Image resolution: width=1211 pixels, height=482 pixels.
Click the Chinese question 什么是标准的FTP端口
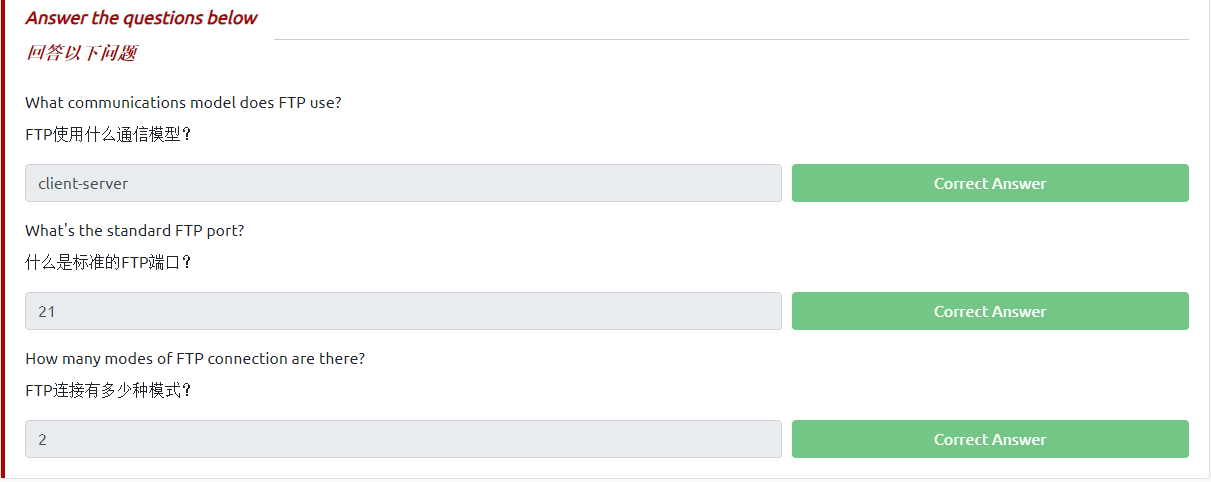[x=108, y=262]
